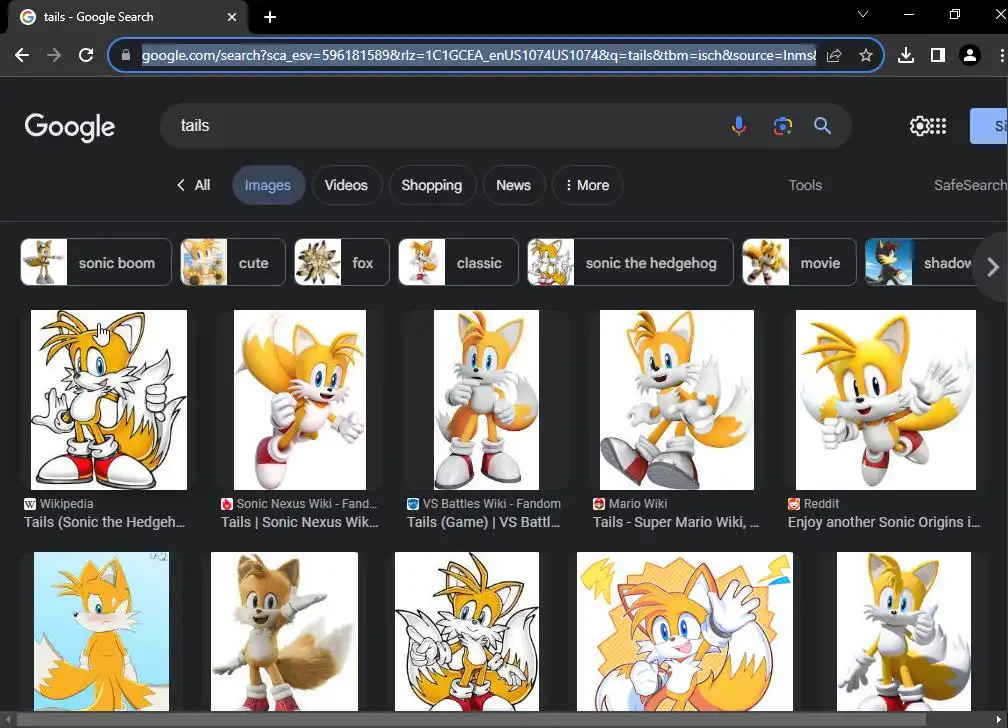
Task: Open a new tab with the plus icon
Action: 270,17
